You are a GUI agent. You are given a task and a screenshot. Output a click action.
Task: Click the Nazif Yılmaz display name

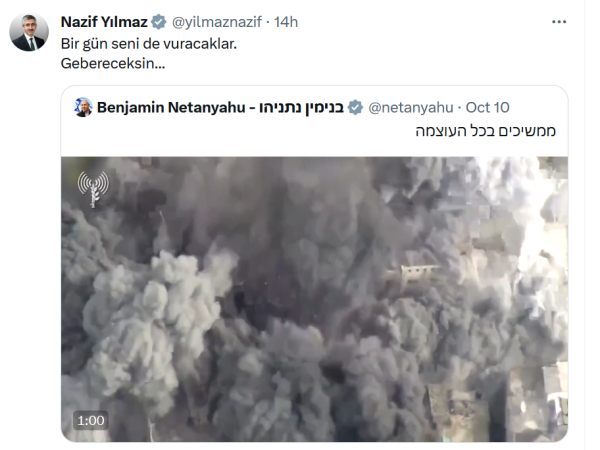tap(104, 22)
